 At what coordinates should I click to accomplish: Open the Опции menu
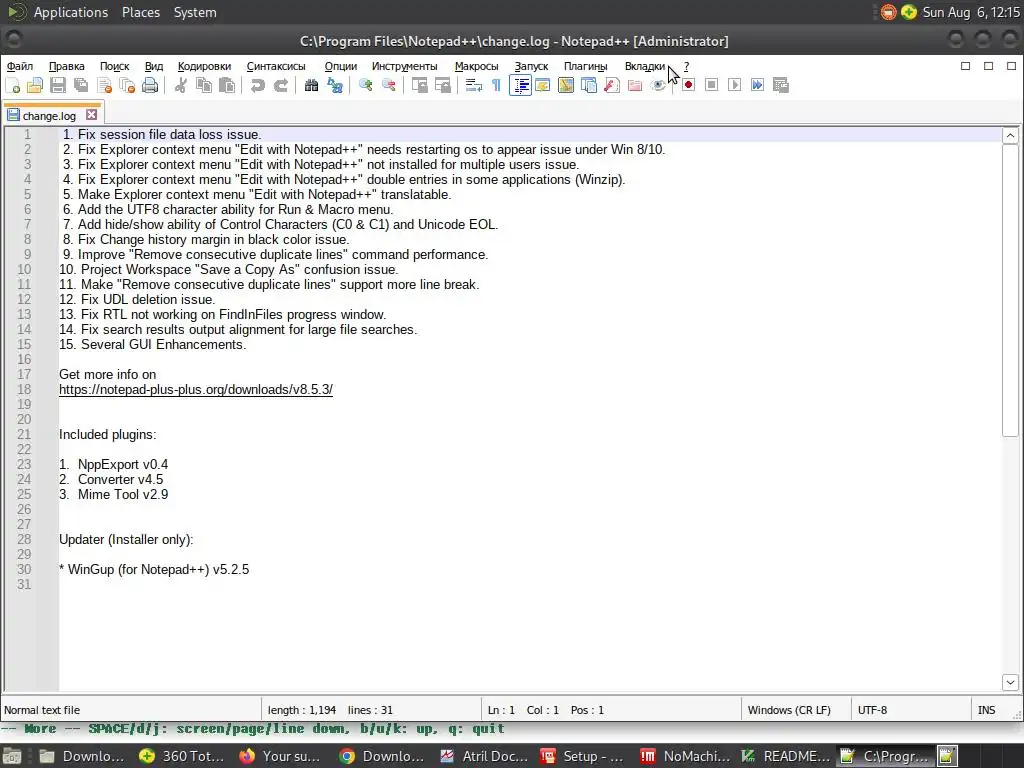click(x=341, y=66)
